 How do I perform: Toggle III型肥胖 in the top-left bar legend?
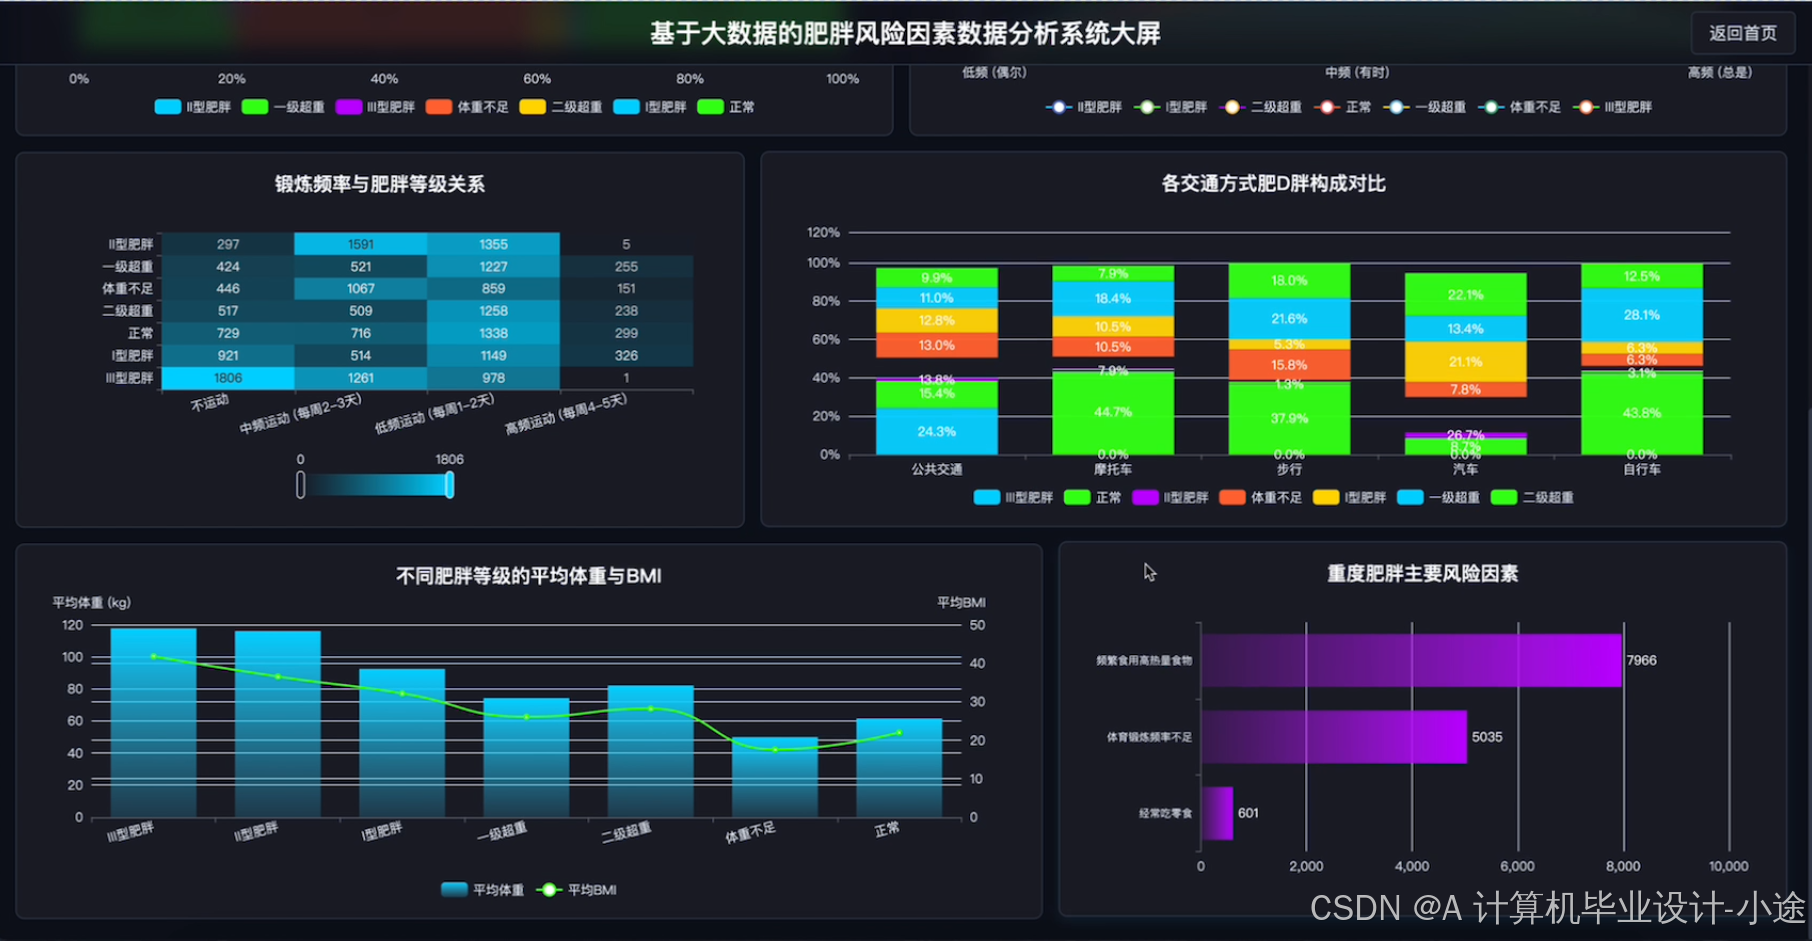point(375,107)
